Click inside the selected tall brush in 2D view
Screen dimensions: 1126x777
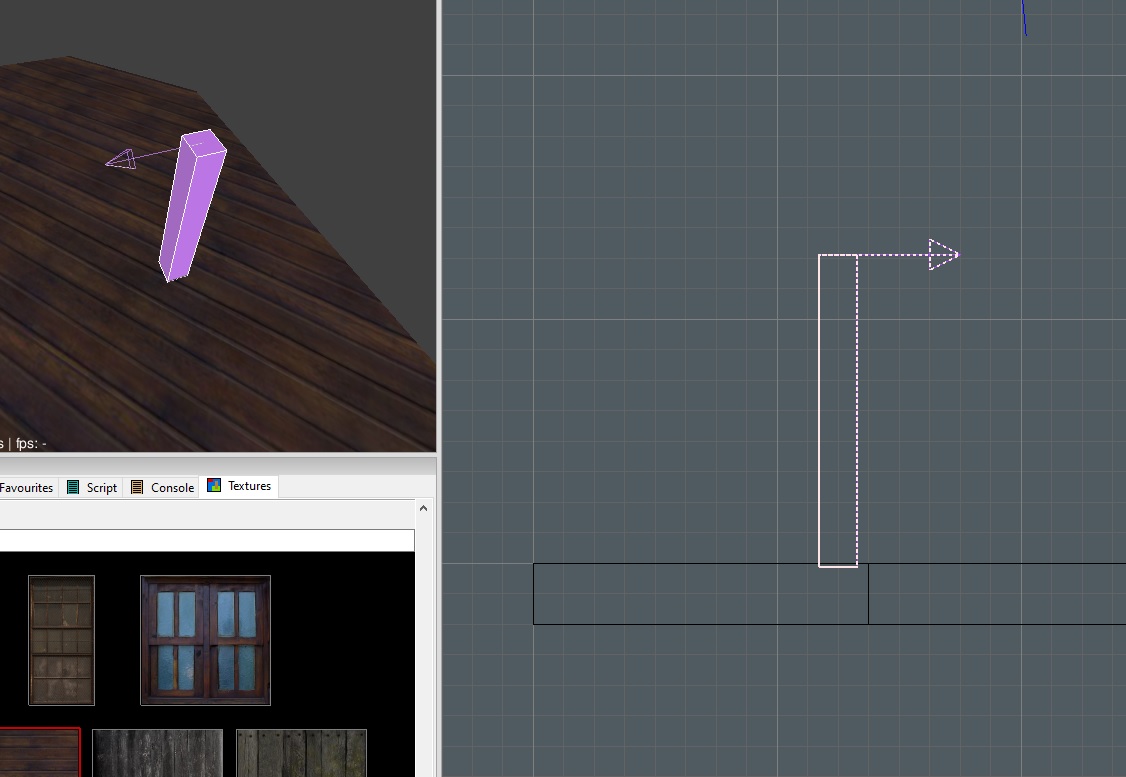838,410
